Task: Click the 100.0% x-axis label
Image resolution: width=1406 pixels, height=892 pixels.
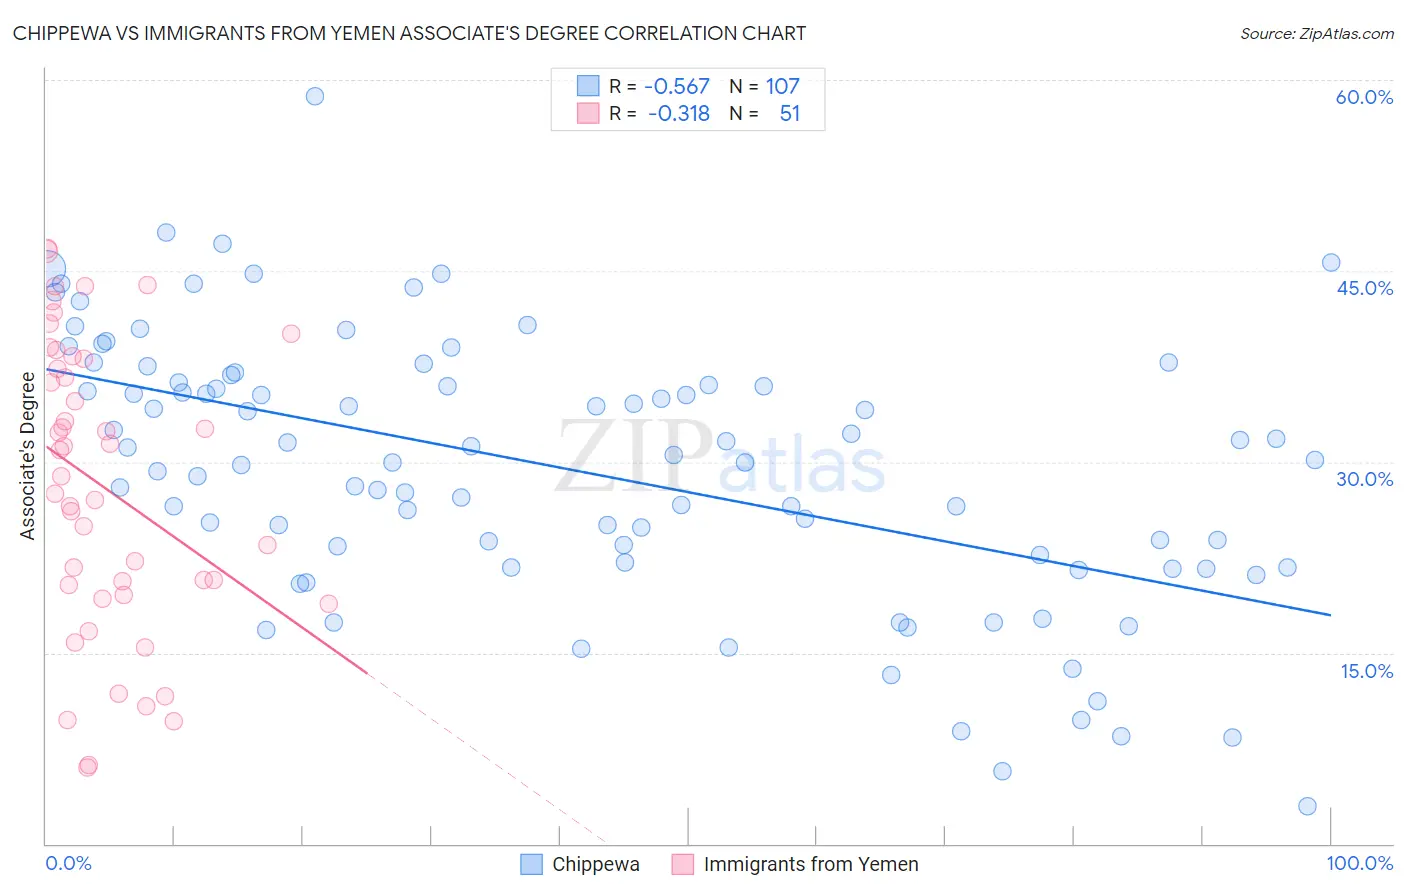Action: click(x=1359, y=863)
